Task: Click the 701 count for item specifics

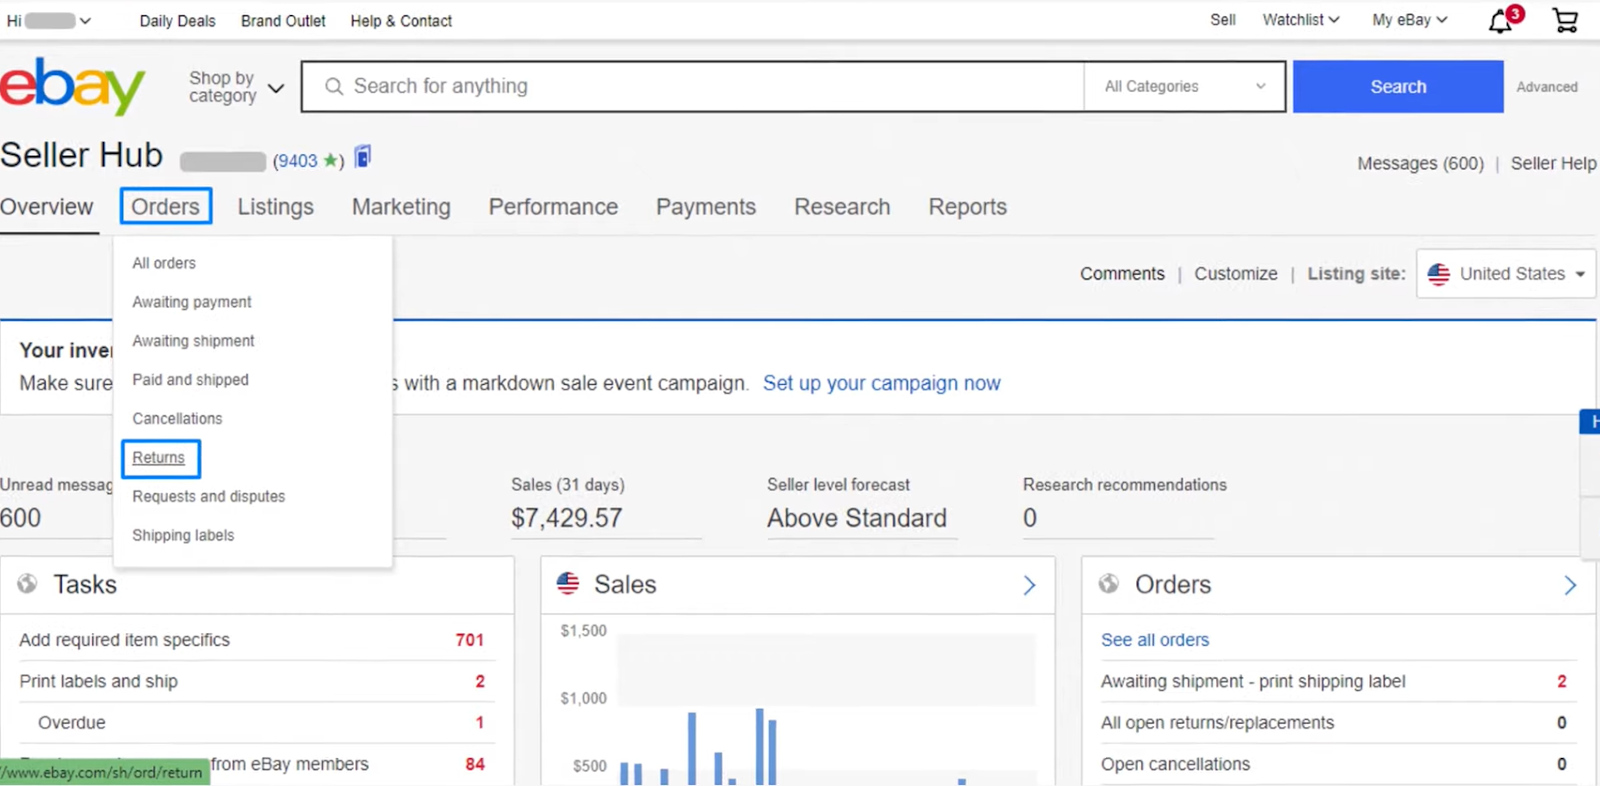Action: click(470, 640)
